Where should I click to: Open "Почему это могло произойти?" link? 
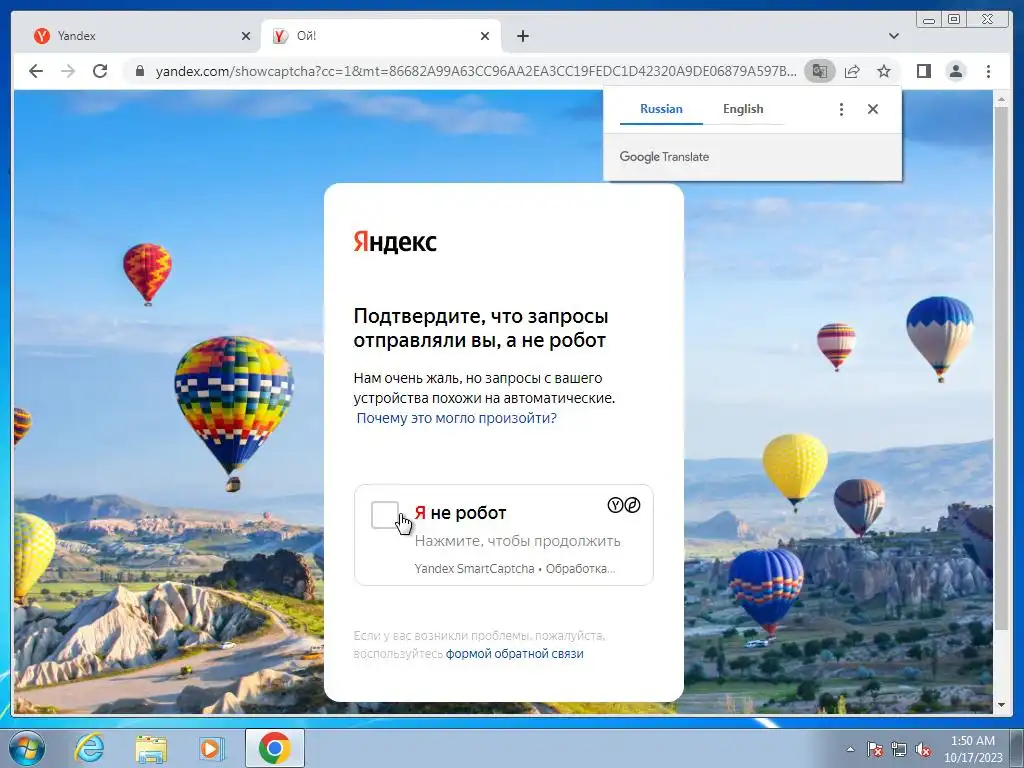(x=456, y=418)
